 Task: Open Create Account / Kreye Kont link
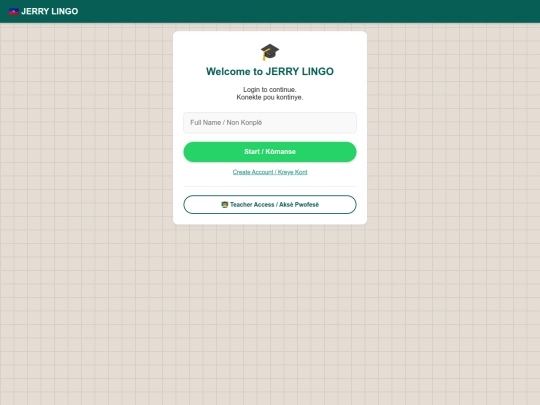coord(270,172)
